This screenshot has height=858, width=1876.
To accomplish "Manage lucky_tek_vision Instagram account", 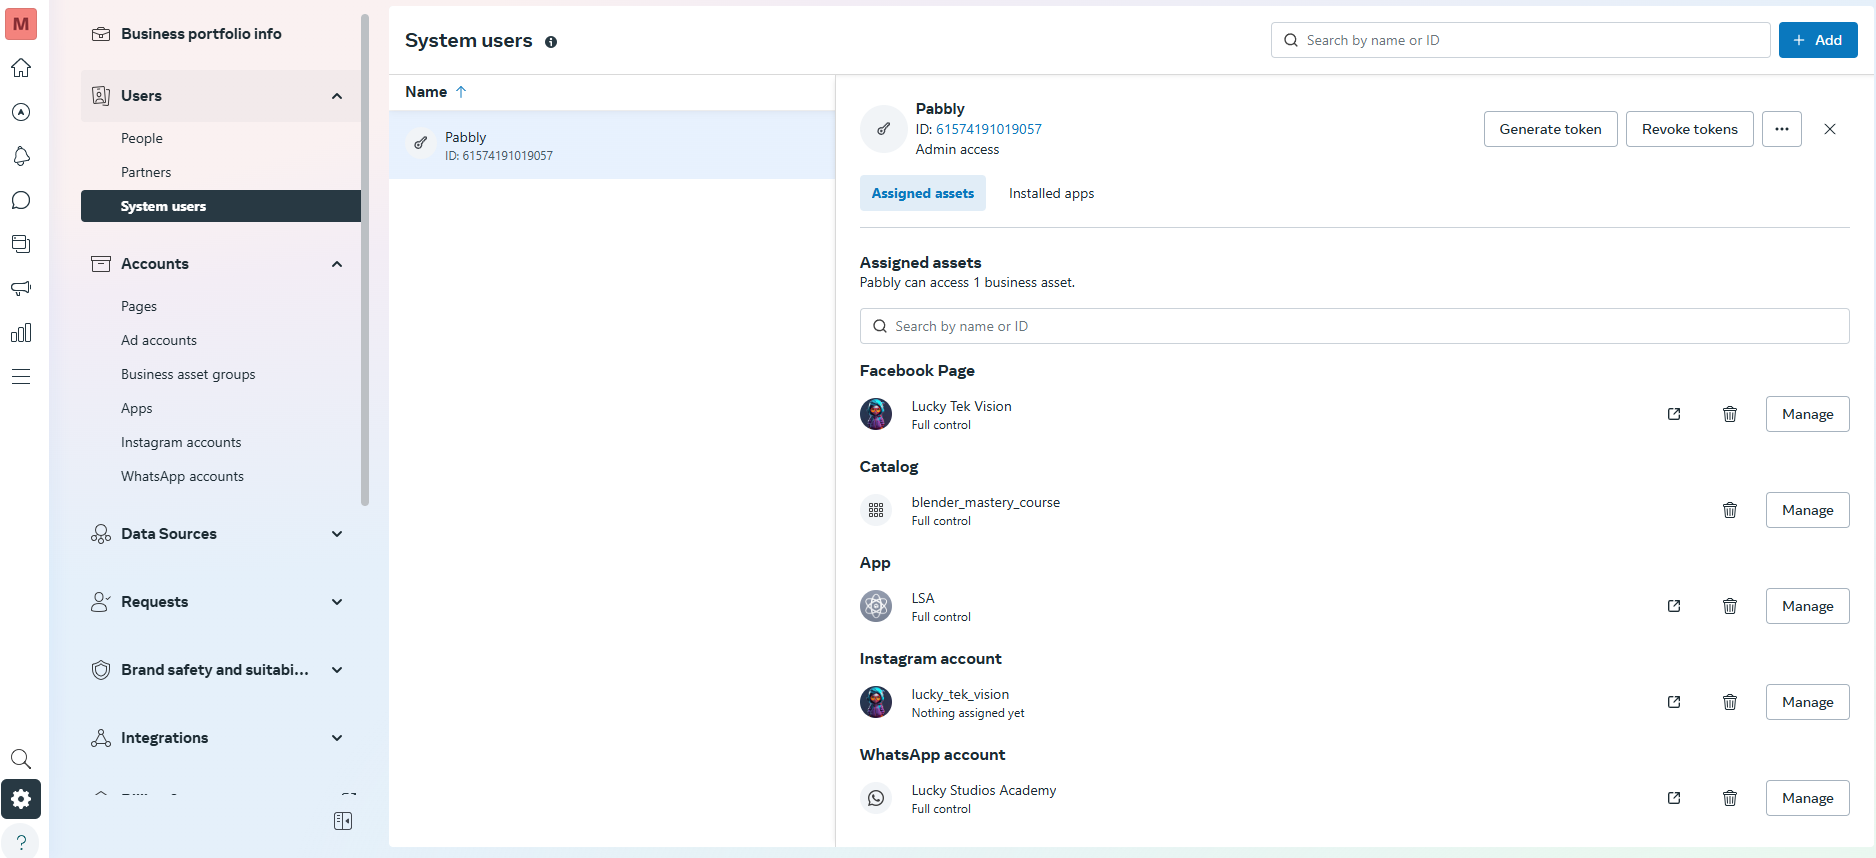I will pyautogui.click(x=1807, y=702).
